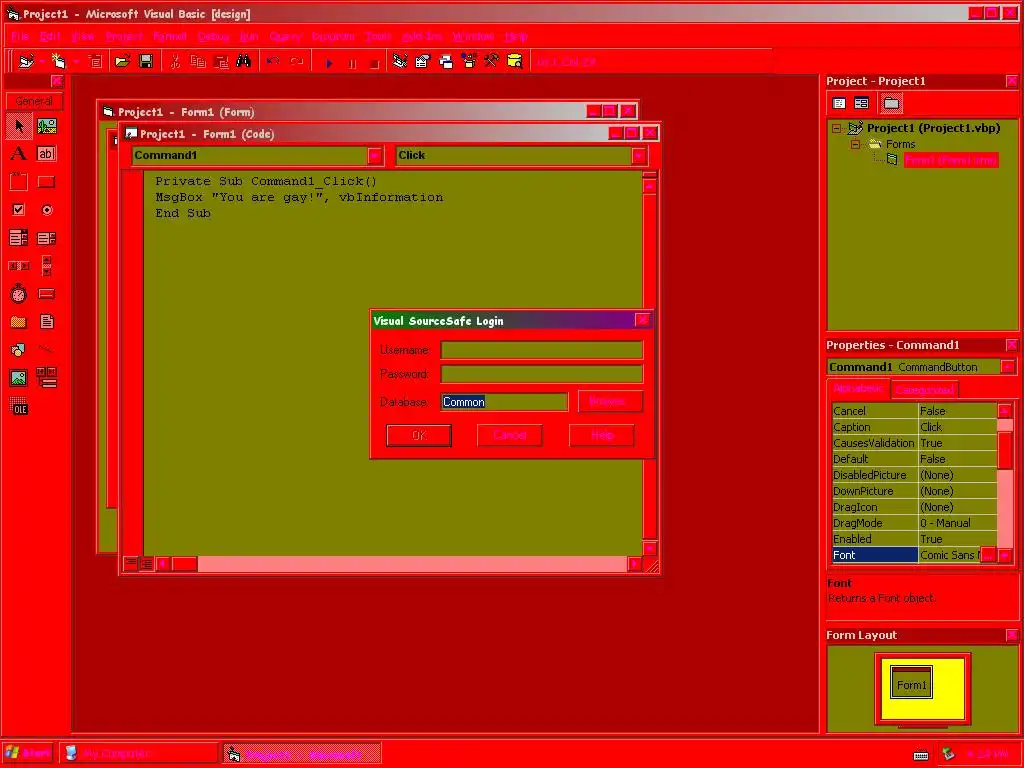Open the Click procedure dropdown in code window
This screenshot has width=1024, height=768.
coord(639,155)
